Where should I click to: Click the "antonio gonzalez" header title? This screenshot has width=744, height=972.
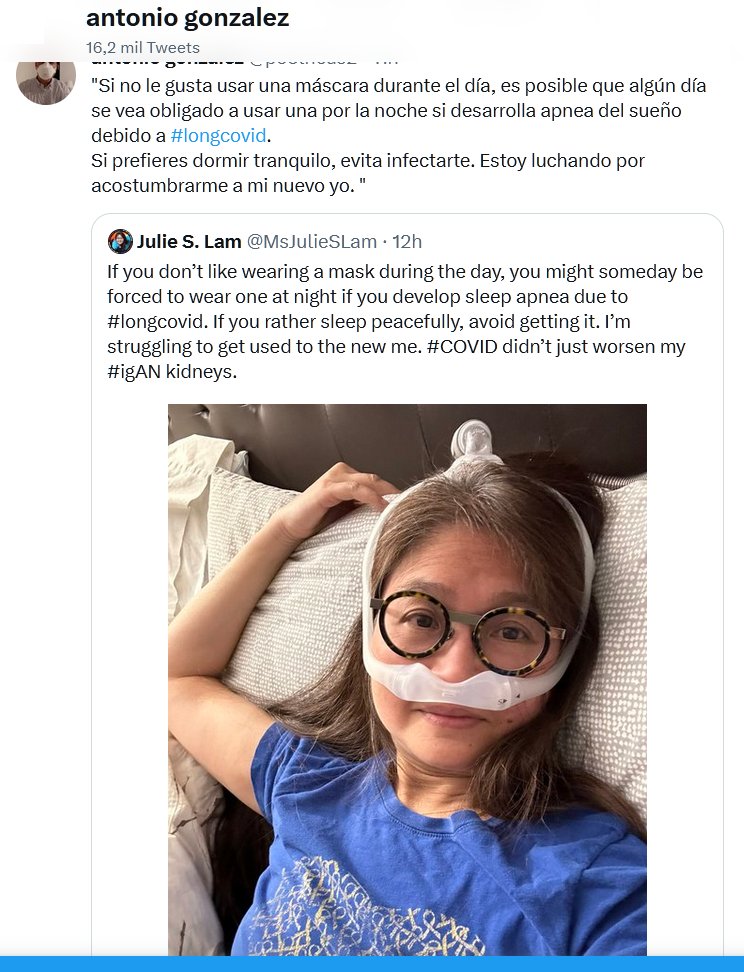click(188, 18)
